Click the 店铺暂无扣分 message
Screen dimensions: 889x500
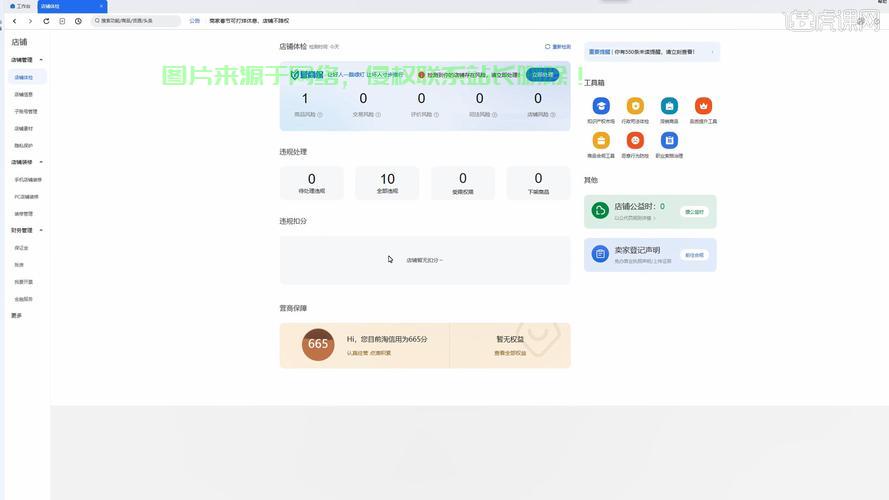click(425, 260)
